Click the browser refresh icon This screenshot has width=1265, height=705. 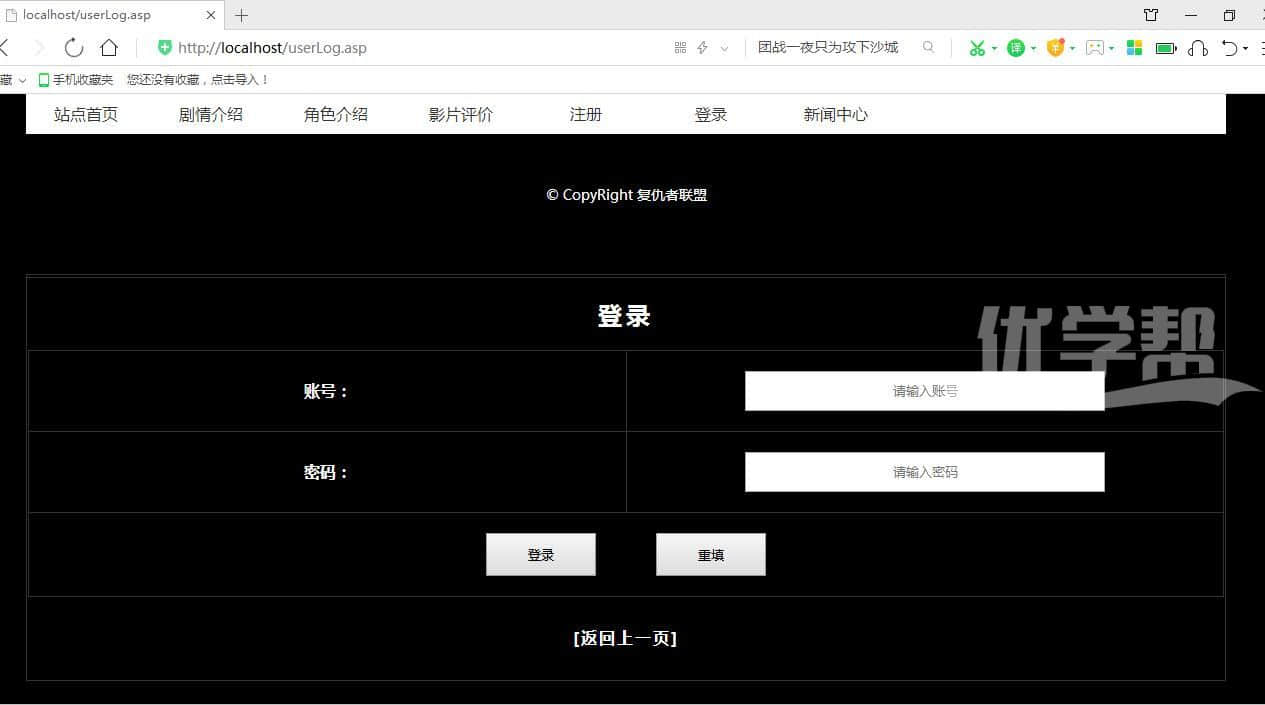pyautogui.click(x=73, y=48)
